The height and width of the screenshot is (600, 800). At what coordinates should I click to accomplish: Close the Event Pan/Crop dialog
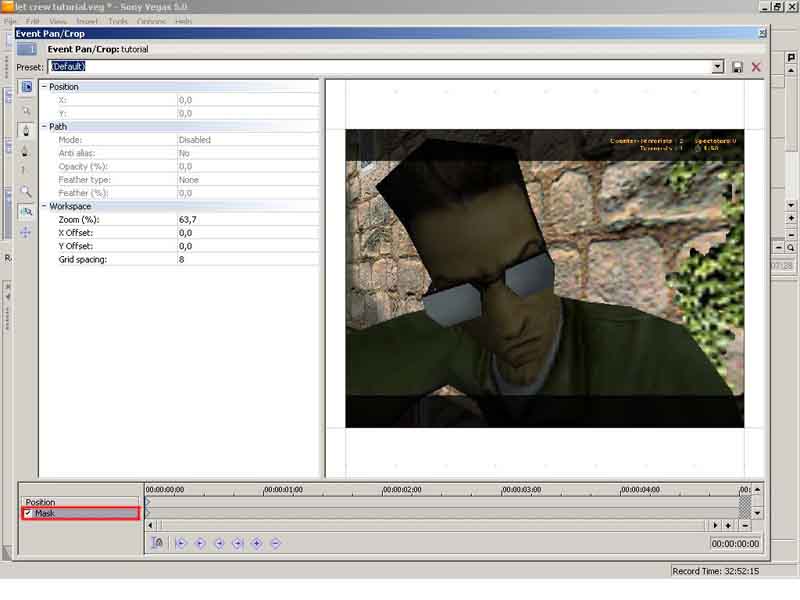click(762, 33)
